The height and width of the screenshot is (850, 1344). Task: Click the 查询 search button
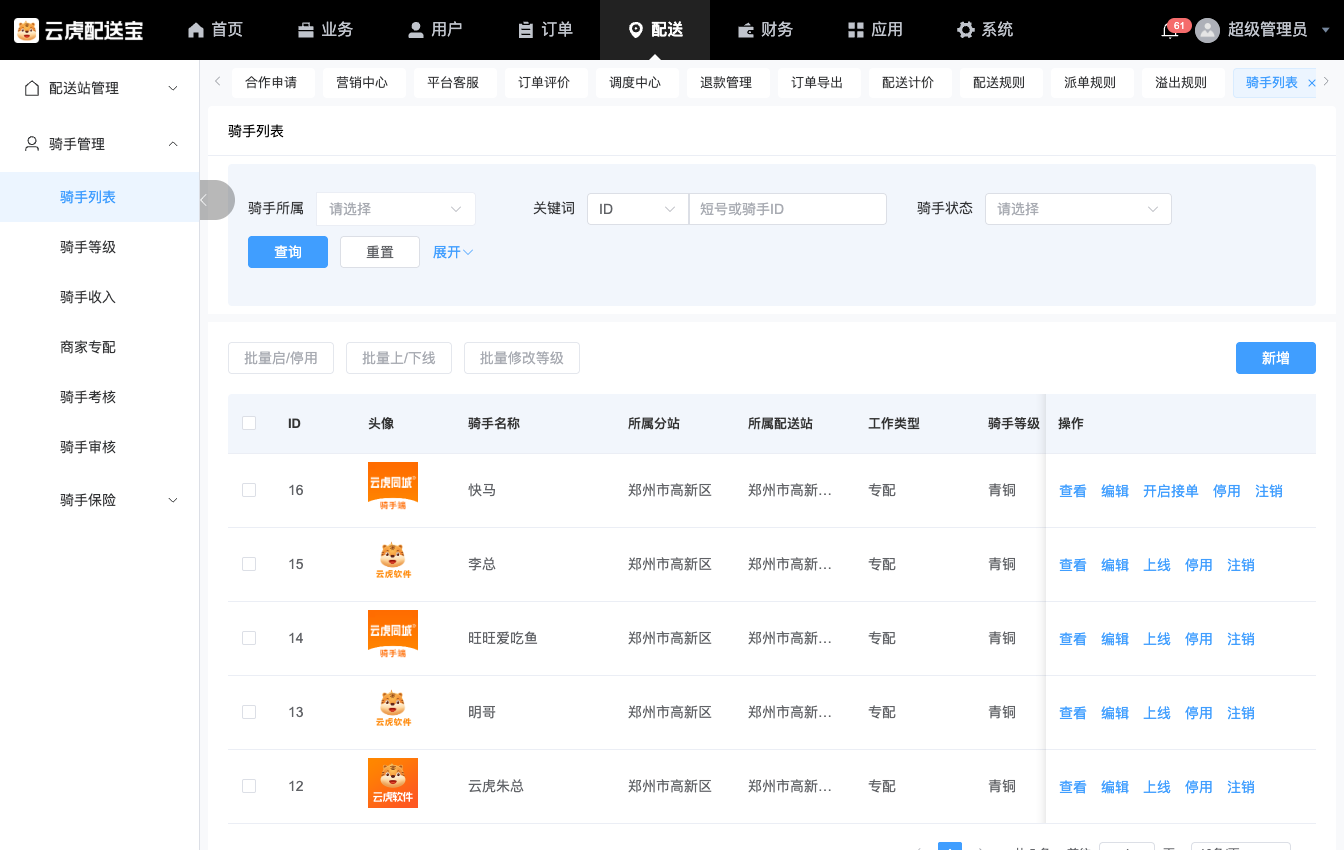(288, 252)
